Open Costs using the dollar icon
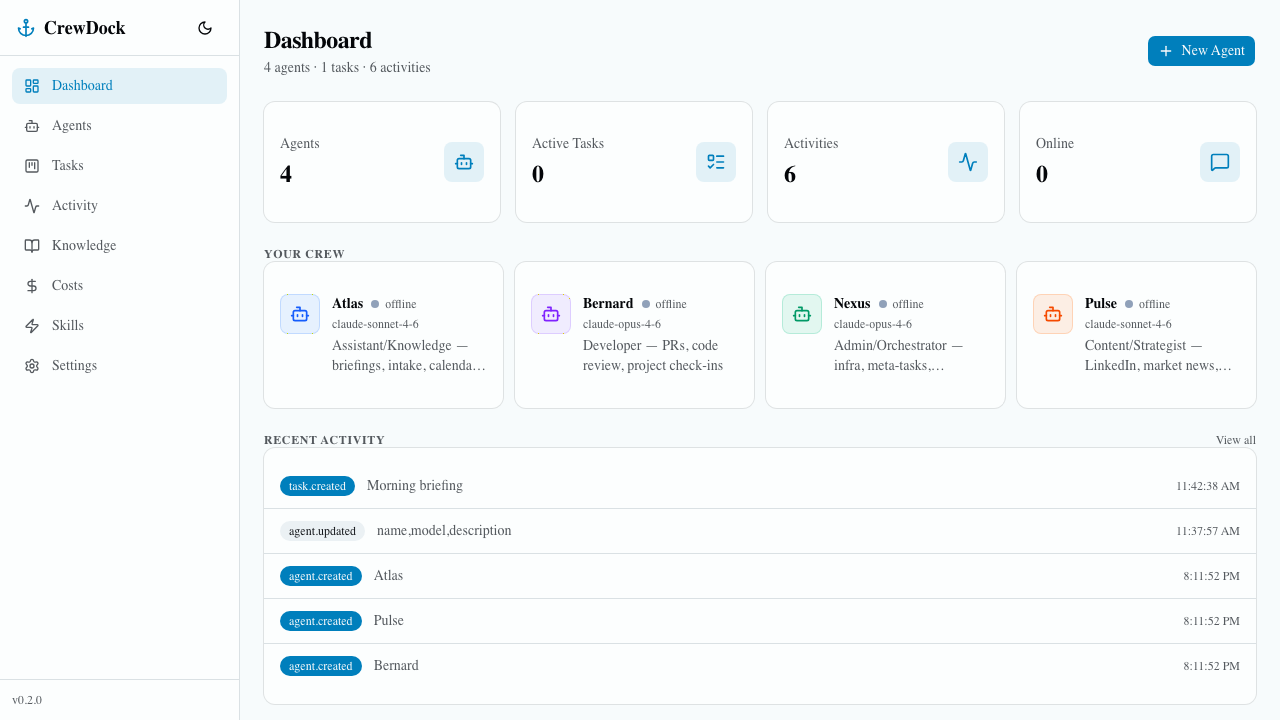 [x=31, y=285]
